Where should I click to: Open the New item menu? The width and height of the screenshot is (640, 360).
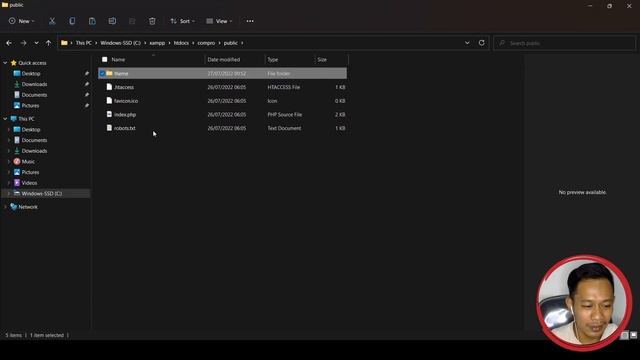pyautogui.click(x=22, y=21)
